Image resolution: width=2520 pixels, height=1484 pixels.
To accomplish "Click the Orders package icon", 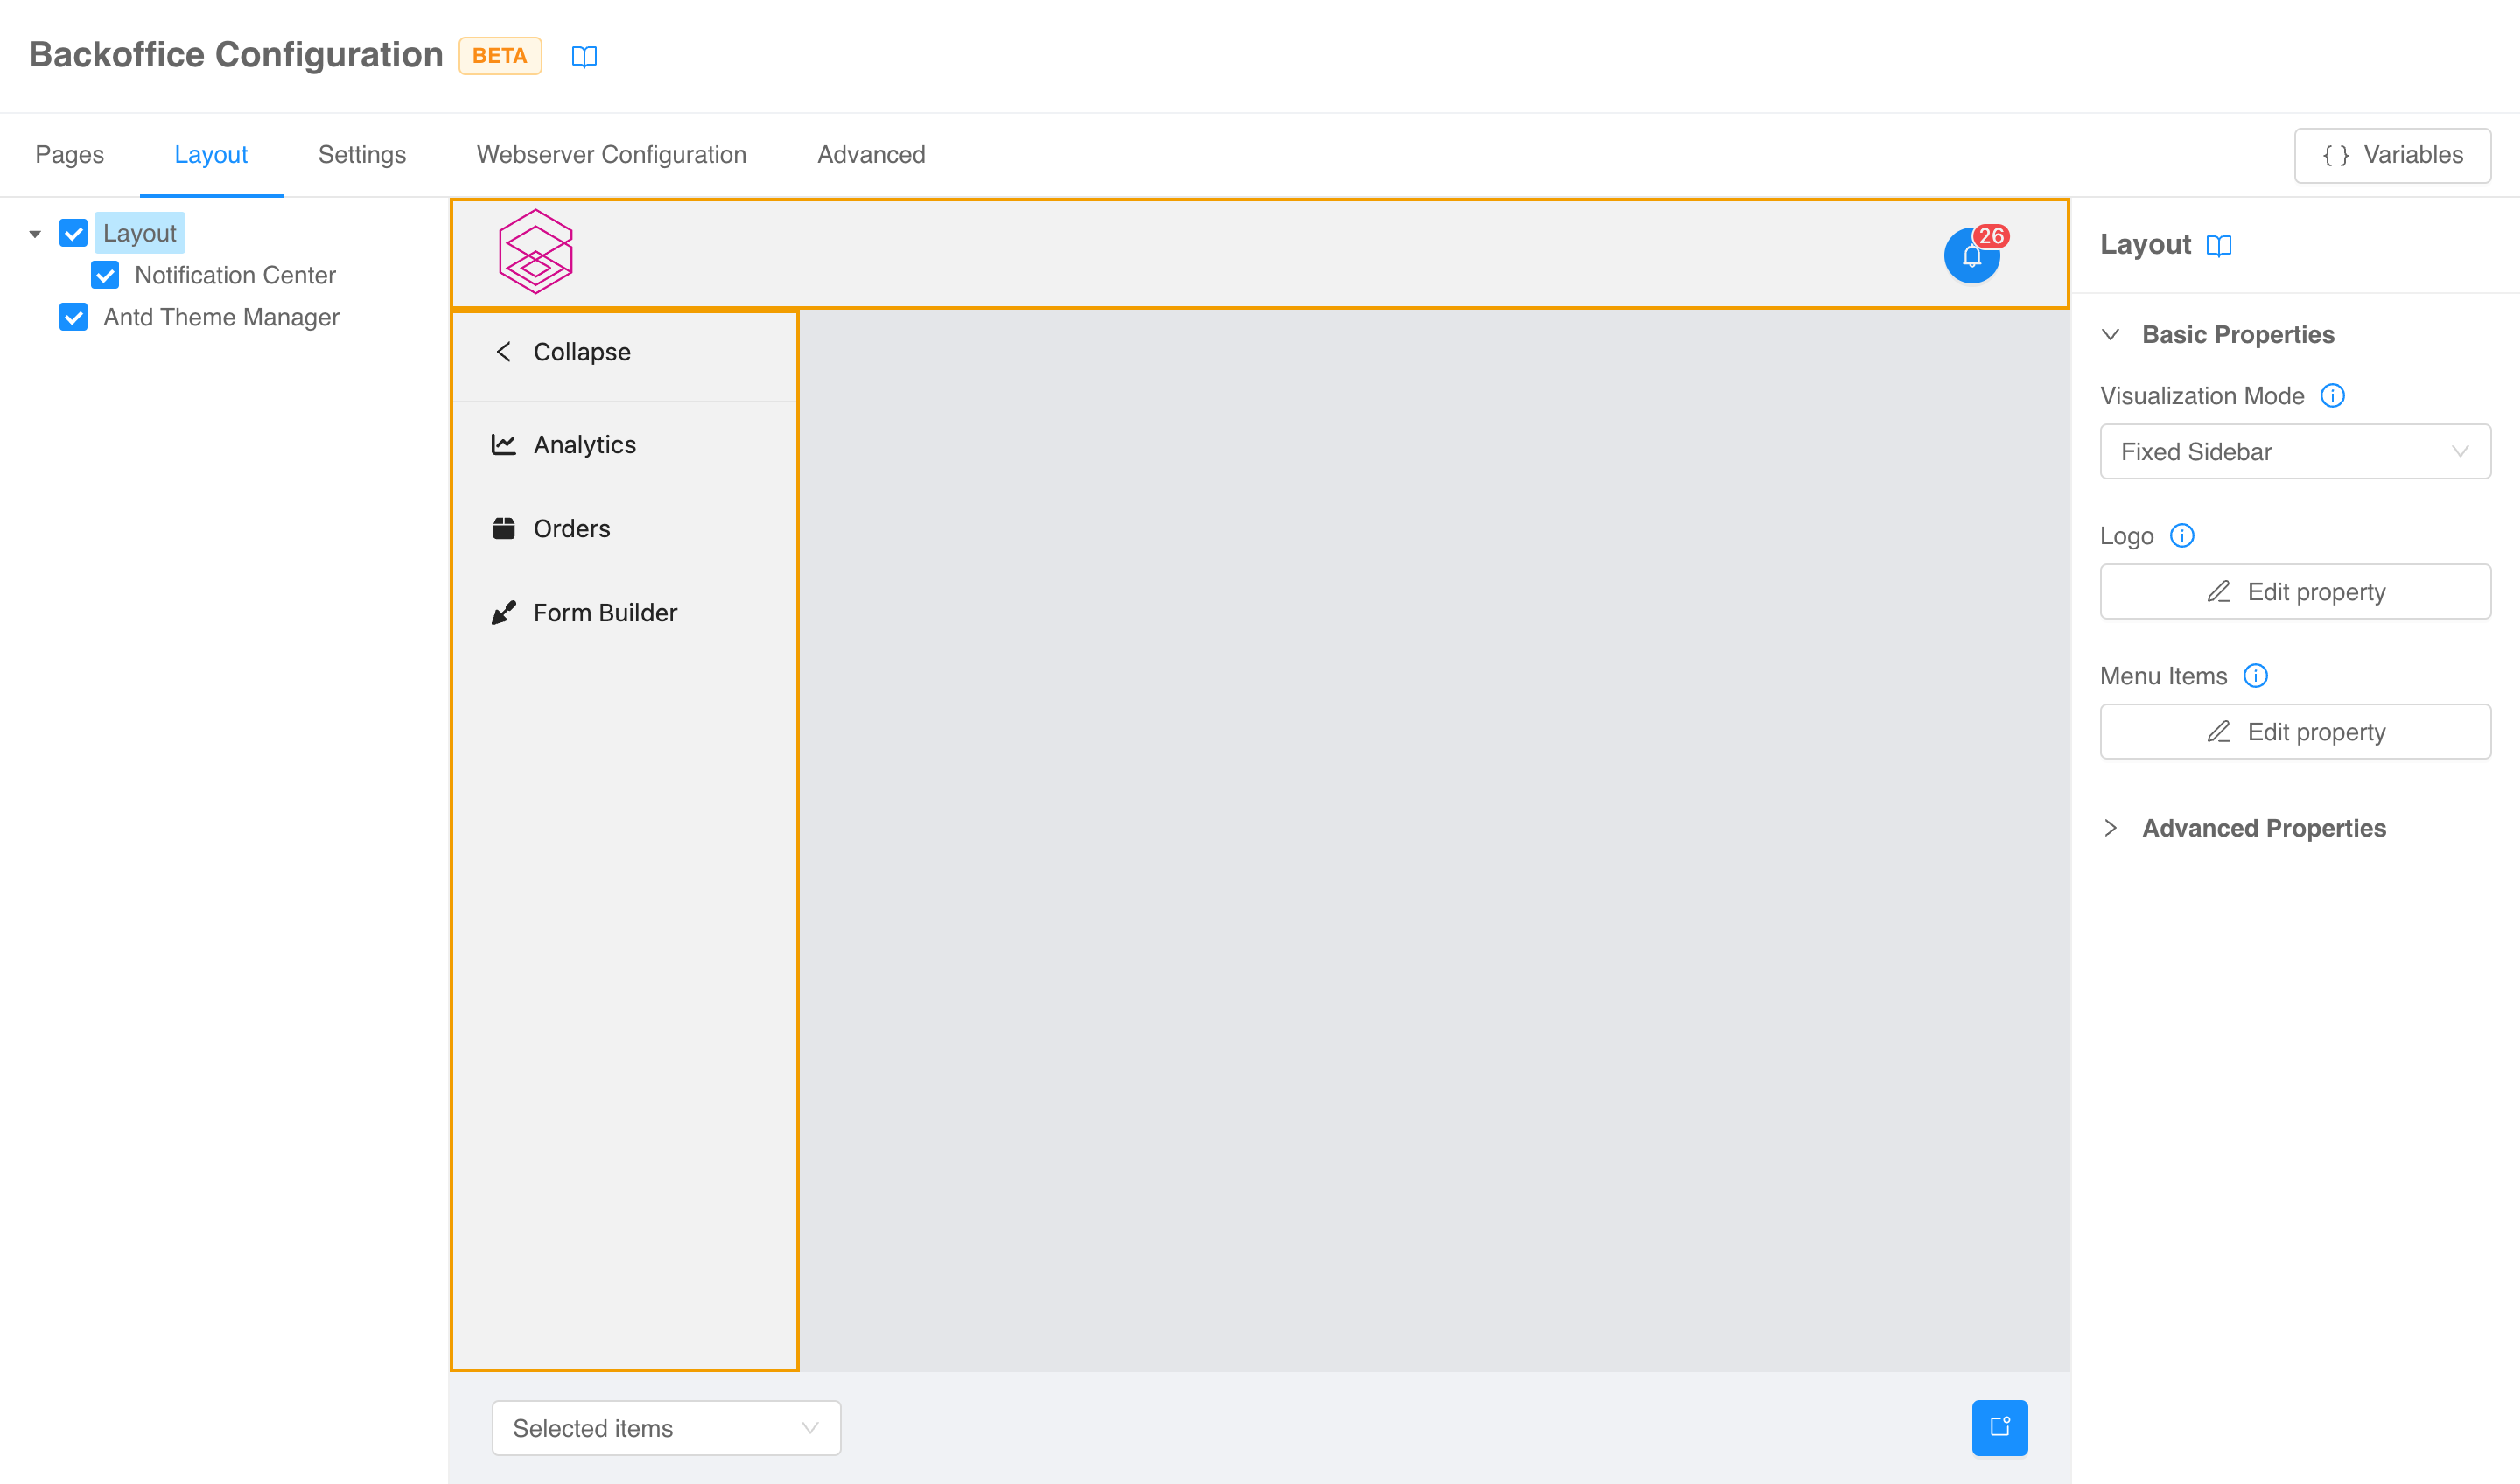I will tap(504, 528).
